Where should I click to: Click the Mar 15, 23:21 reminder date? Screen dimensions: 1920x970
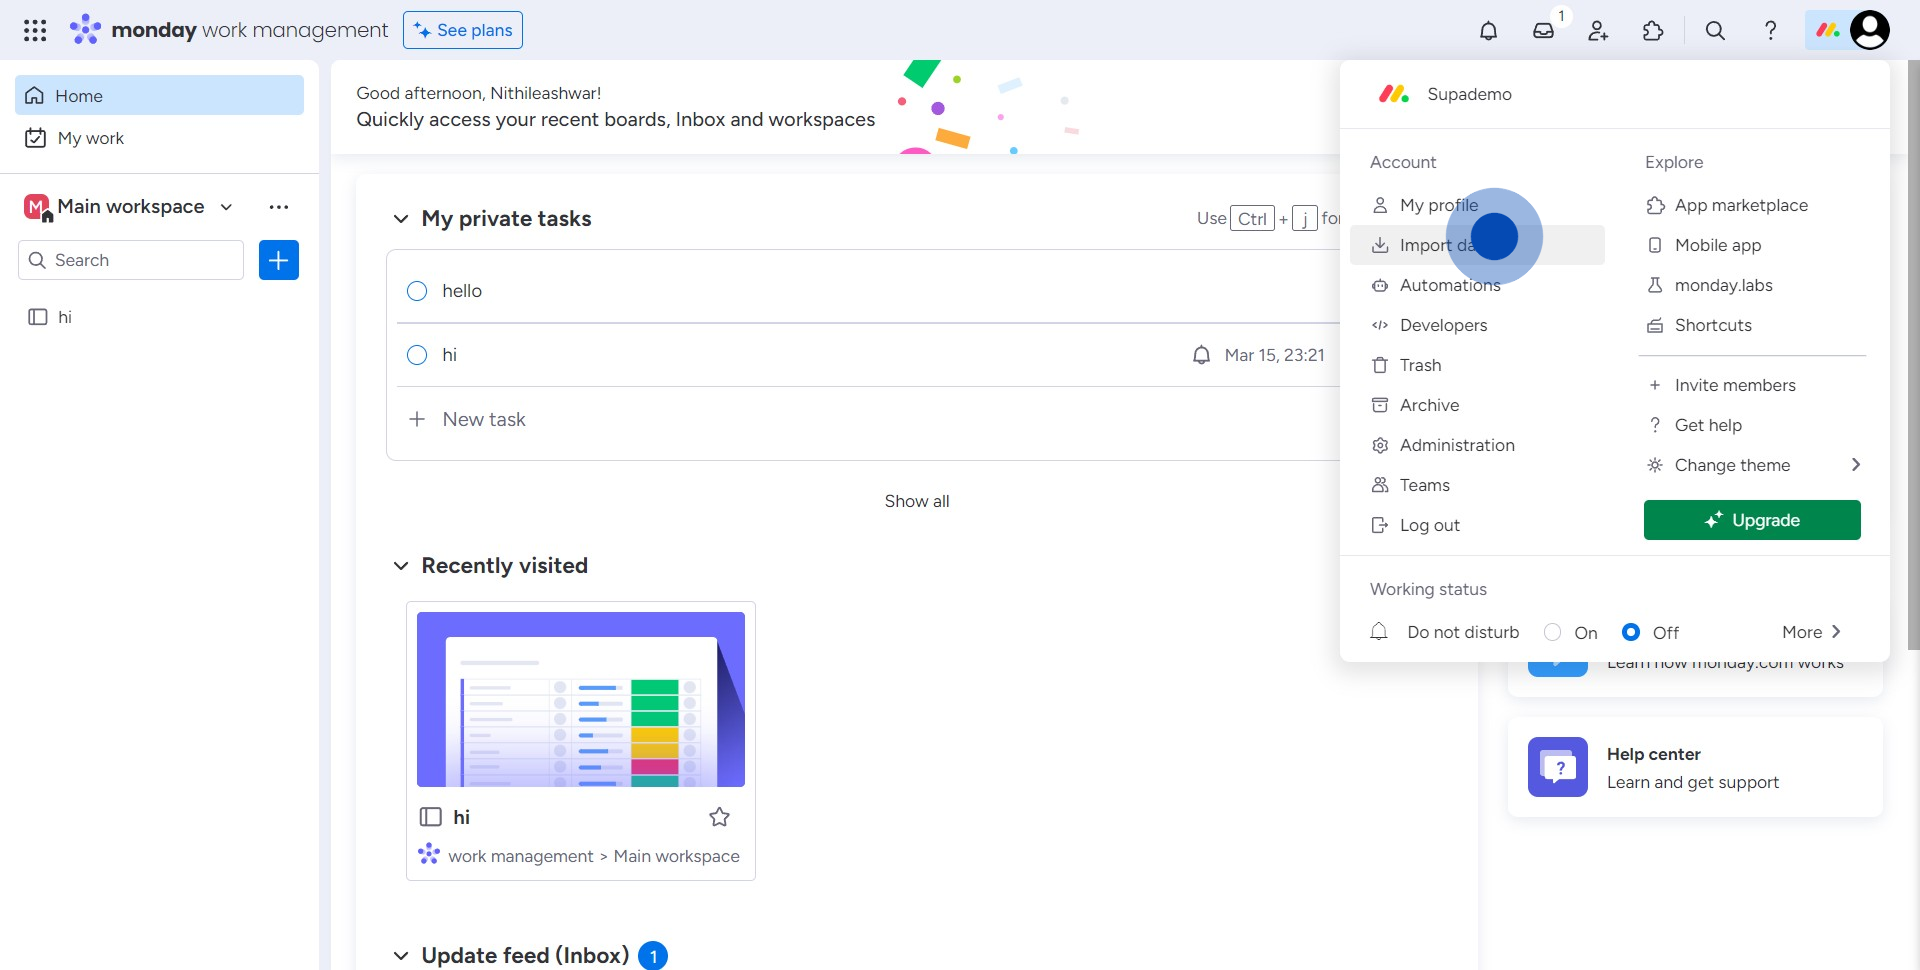tap(1275, 355)
